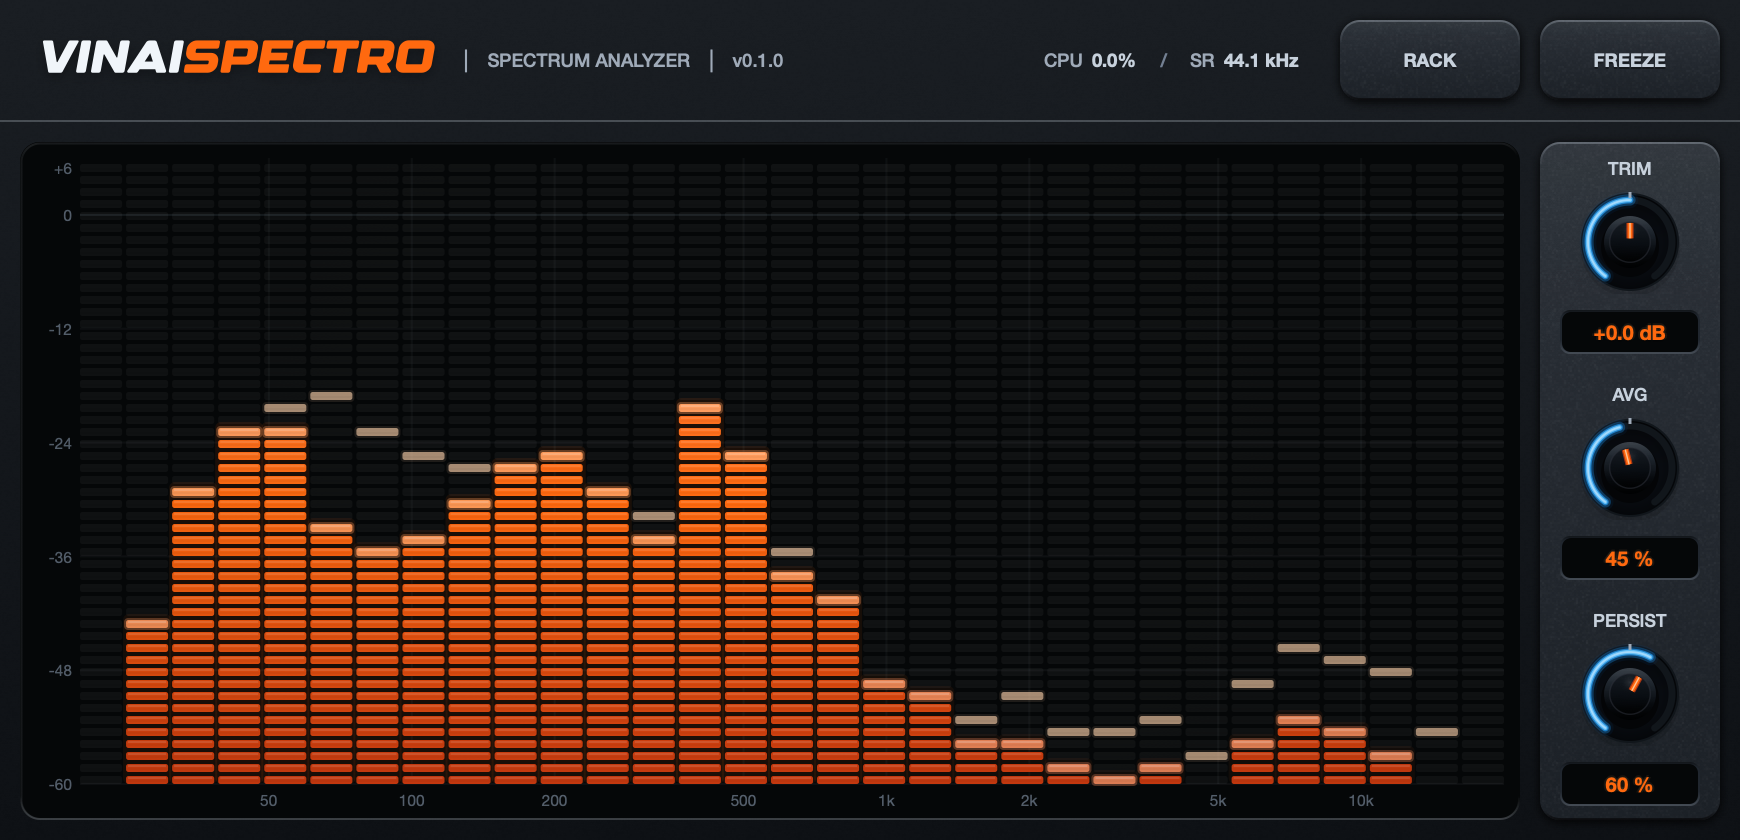Screen dimensions: 1740x840
Task: Click the 10k frequency axis label
Action: (1361, 801)
